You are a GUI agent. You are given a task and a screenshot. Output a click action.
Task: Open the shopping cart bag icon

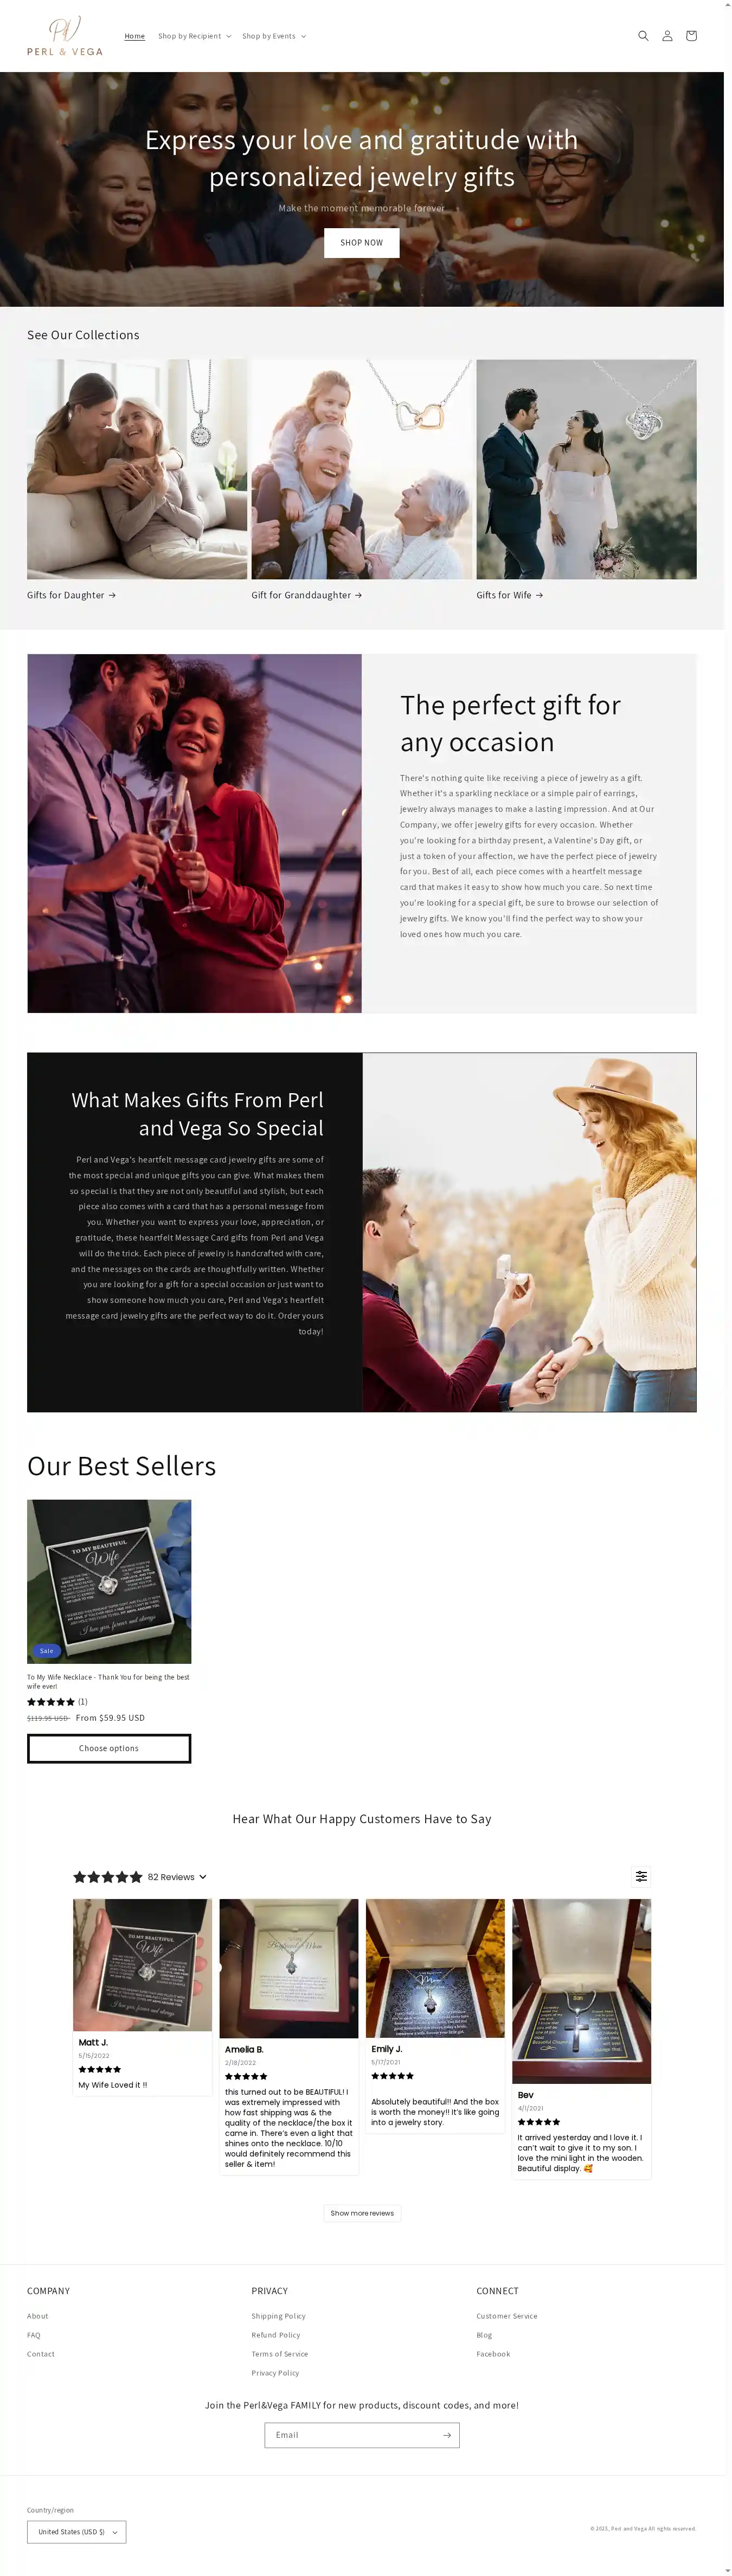[x=691, y=36]
